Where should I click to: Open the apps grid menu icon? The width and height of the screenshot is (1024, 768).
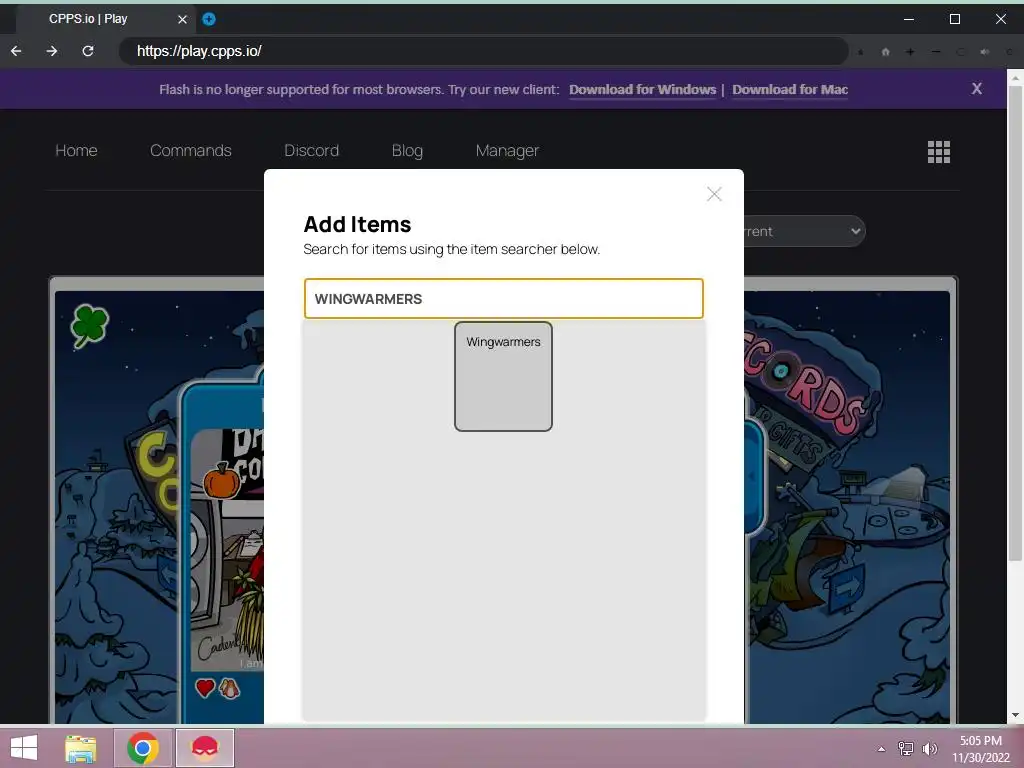click(939, 152)
